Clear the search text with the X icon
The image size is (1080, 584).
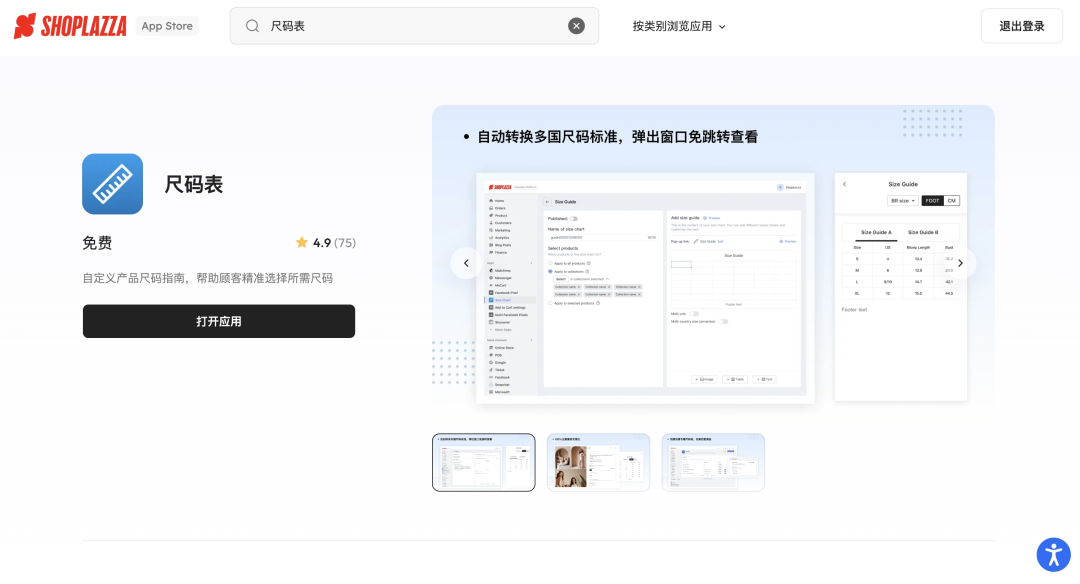point(576,26)
